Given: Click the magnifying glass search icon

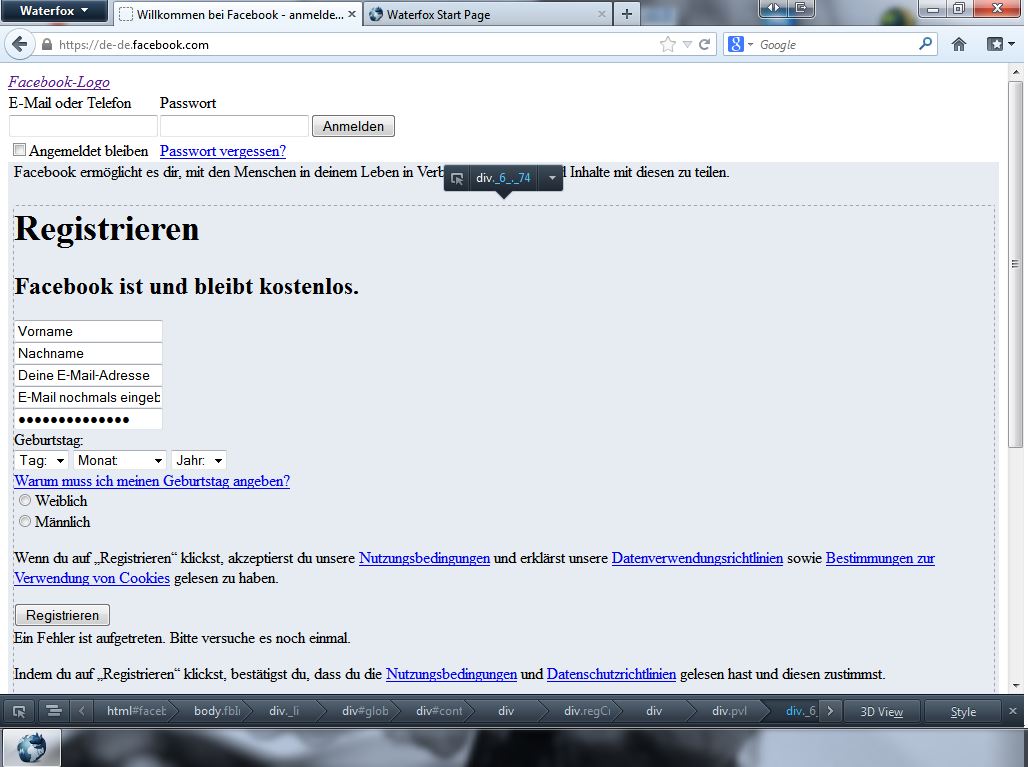Looking at the screenshot, I should (x=925, y=44).
